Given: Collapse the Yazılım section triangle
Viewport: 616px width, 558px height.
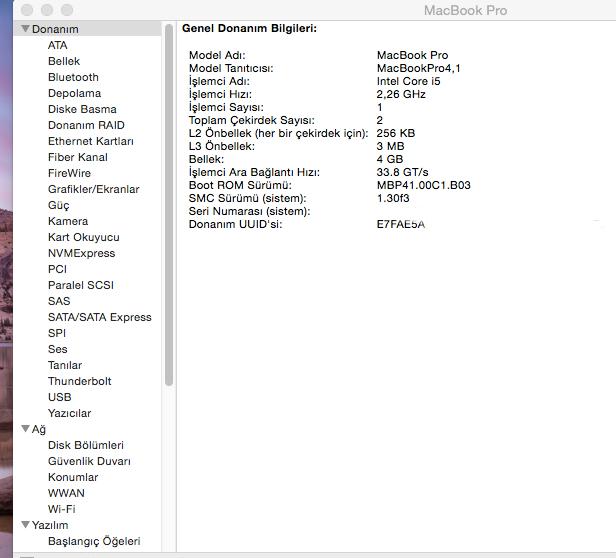Looking at the screenshot, I should point(25,525).
